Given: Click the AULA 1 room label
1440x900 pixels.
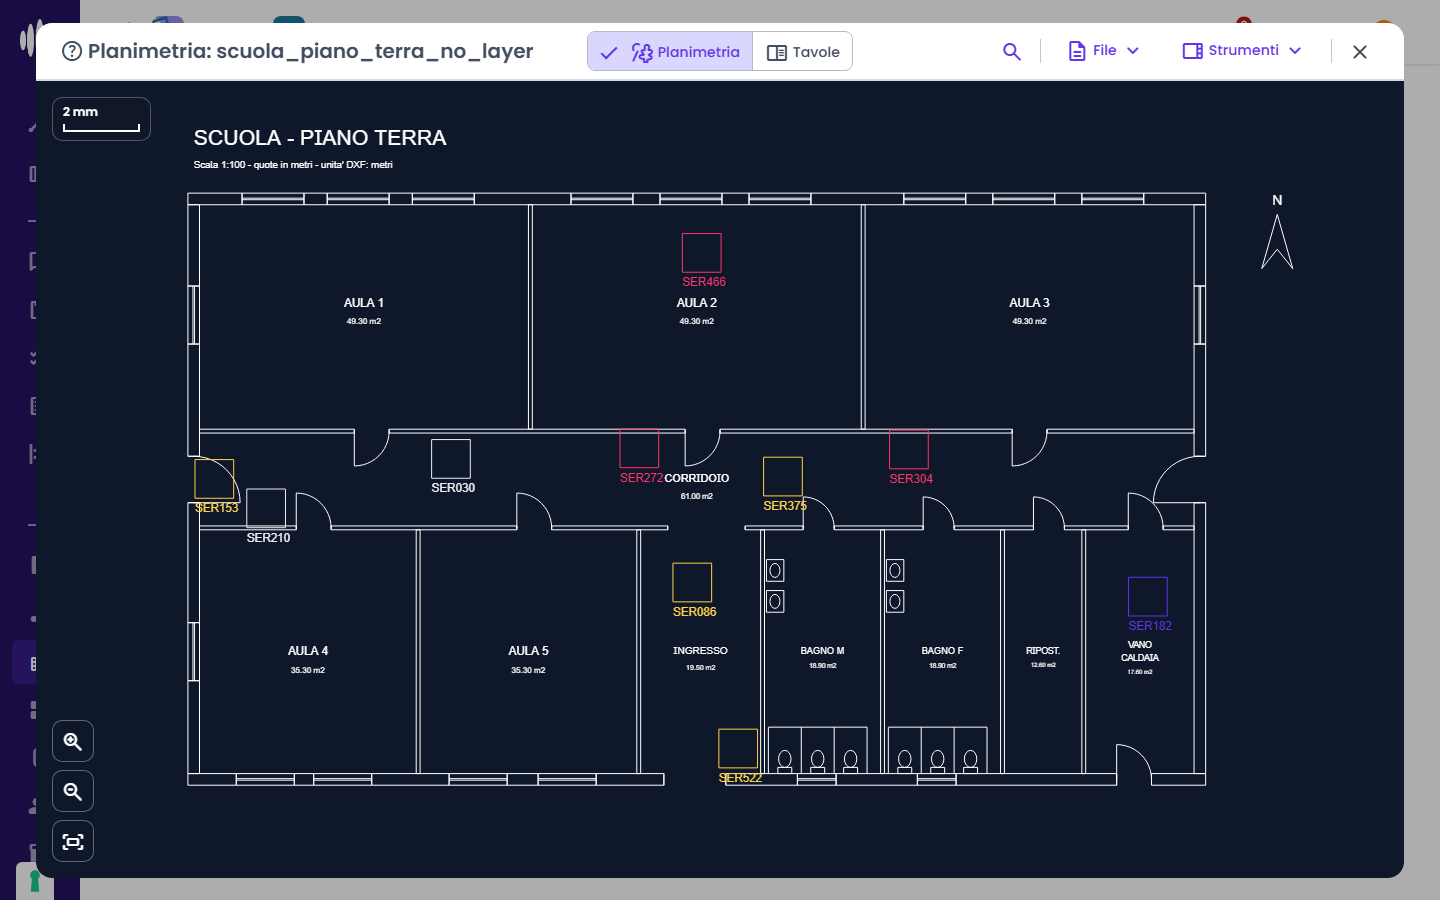Looking at the screenshot, I should 364,303.
